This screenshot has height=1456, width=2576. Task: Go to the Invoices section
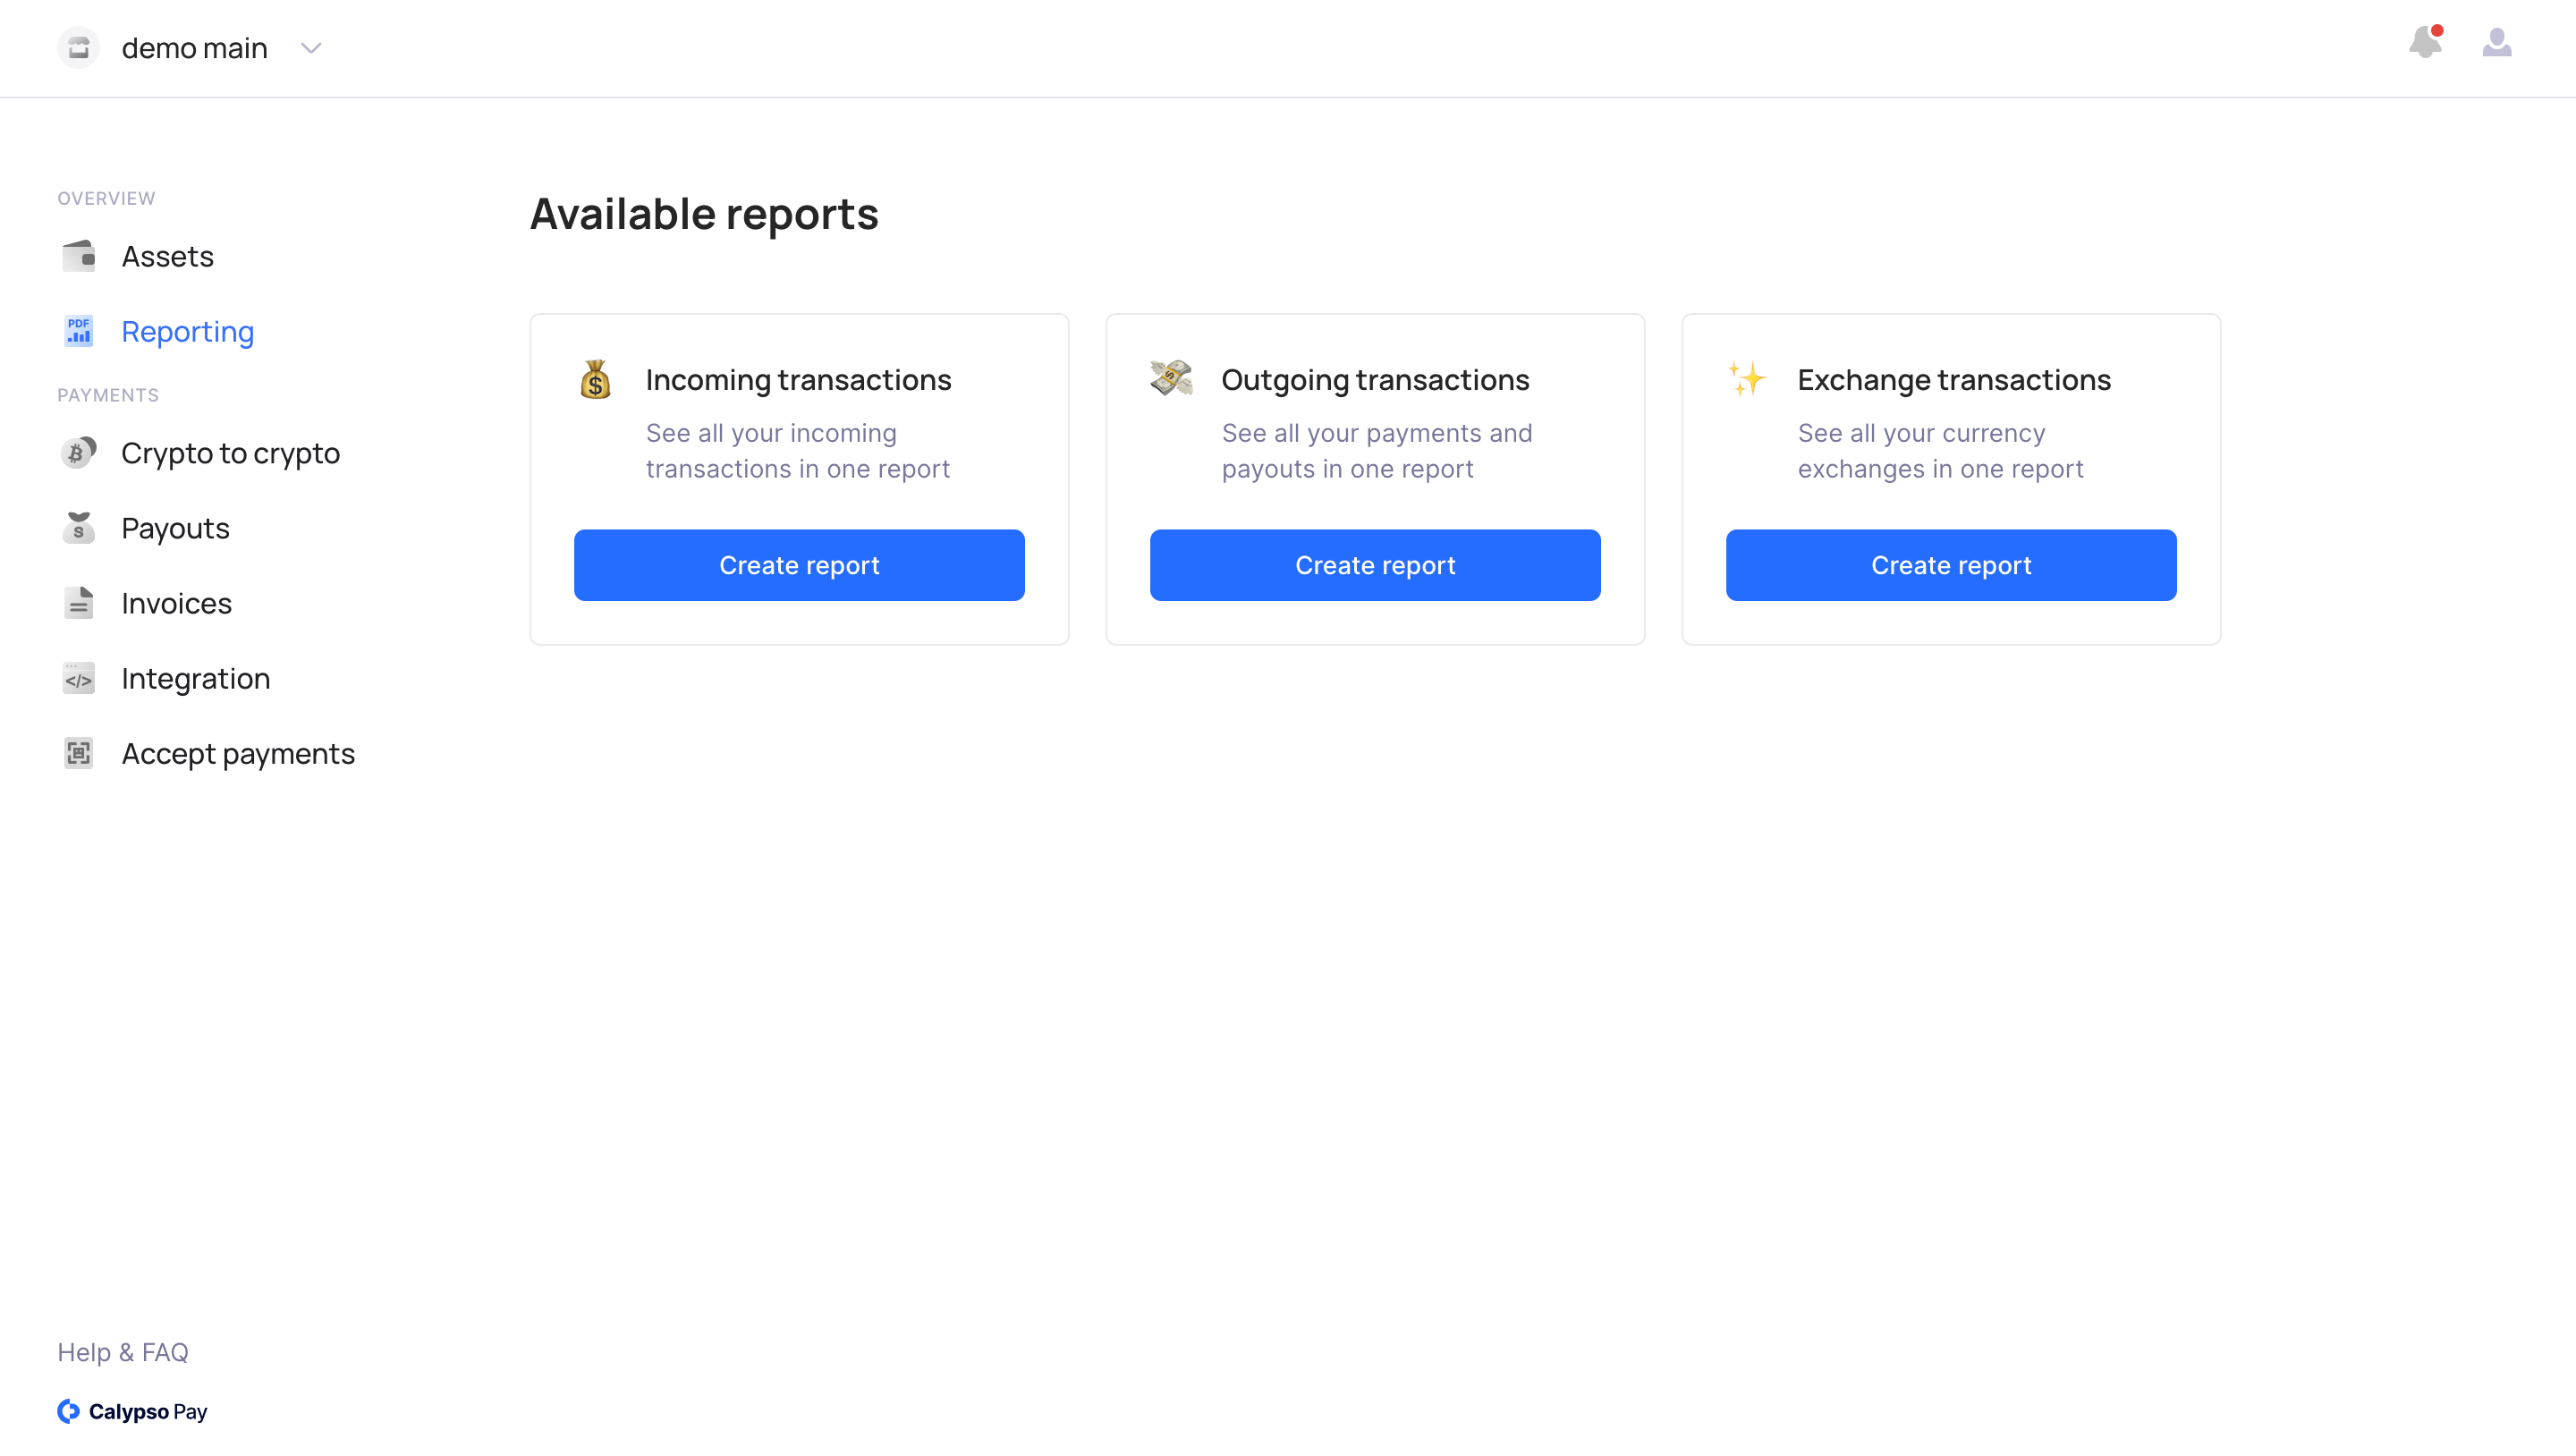coord(176,603)
